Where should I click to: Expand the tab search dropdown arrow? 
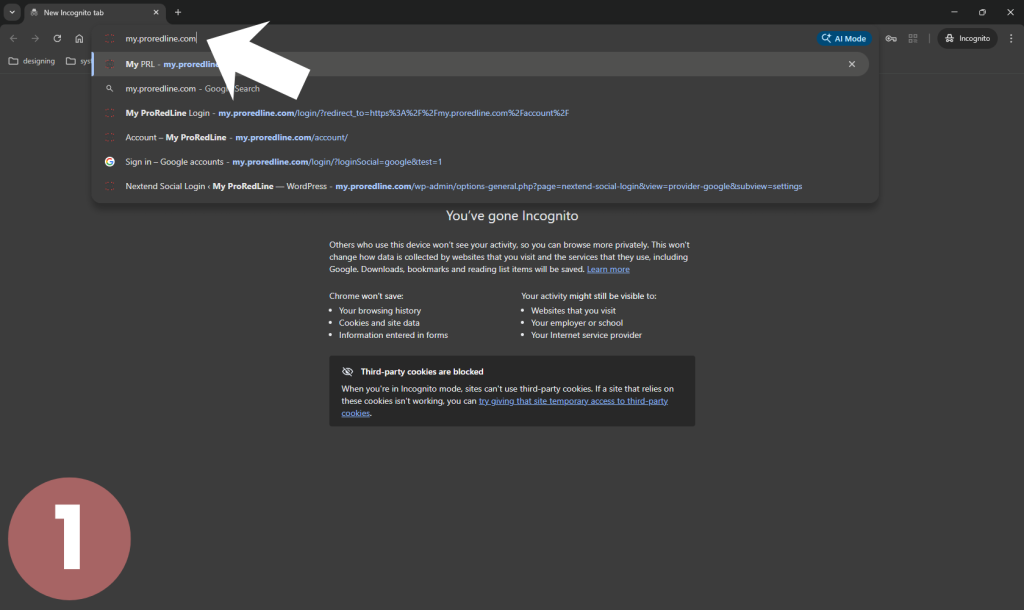[12, 12]
